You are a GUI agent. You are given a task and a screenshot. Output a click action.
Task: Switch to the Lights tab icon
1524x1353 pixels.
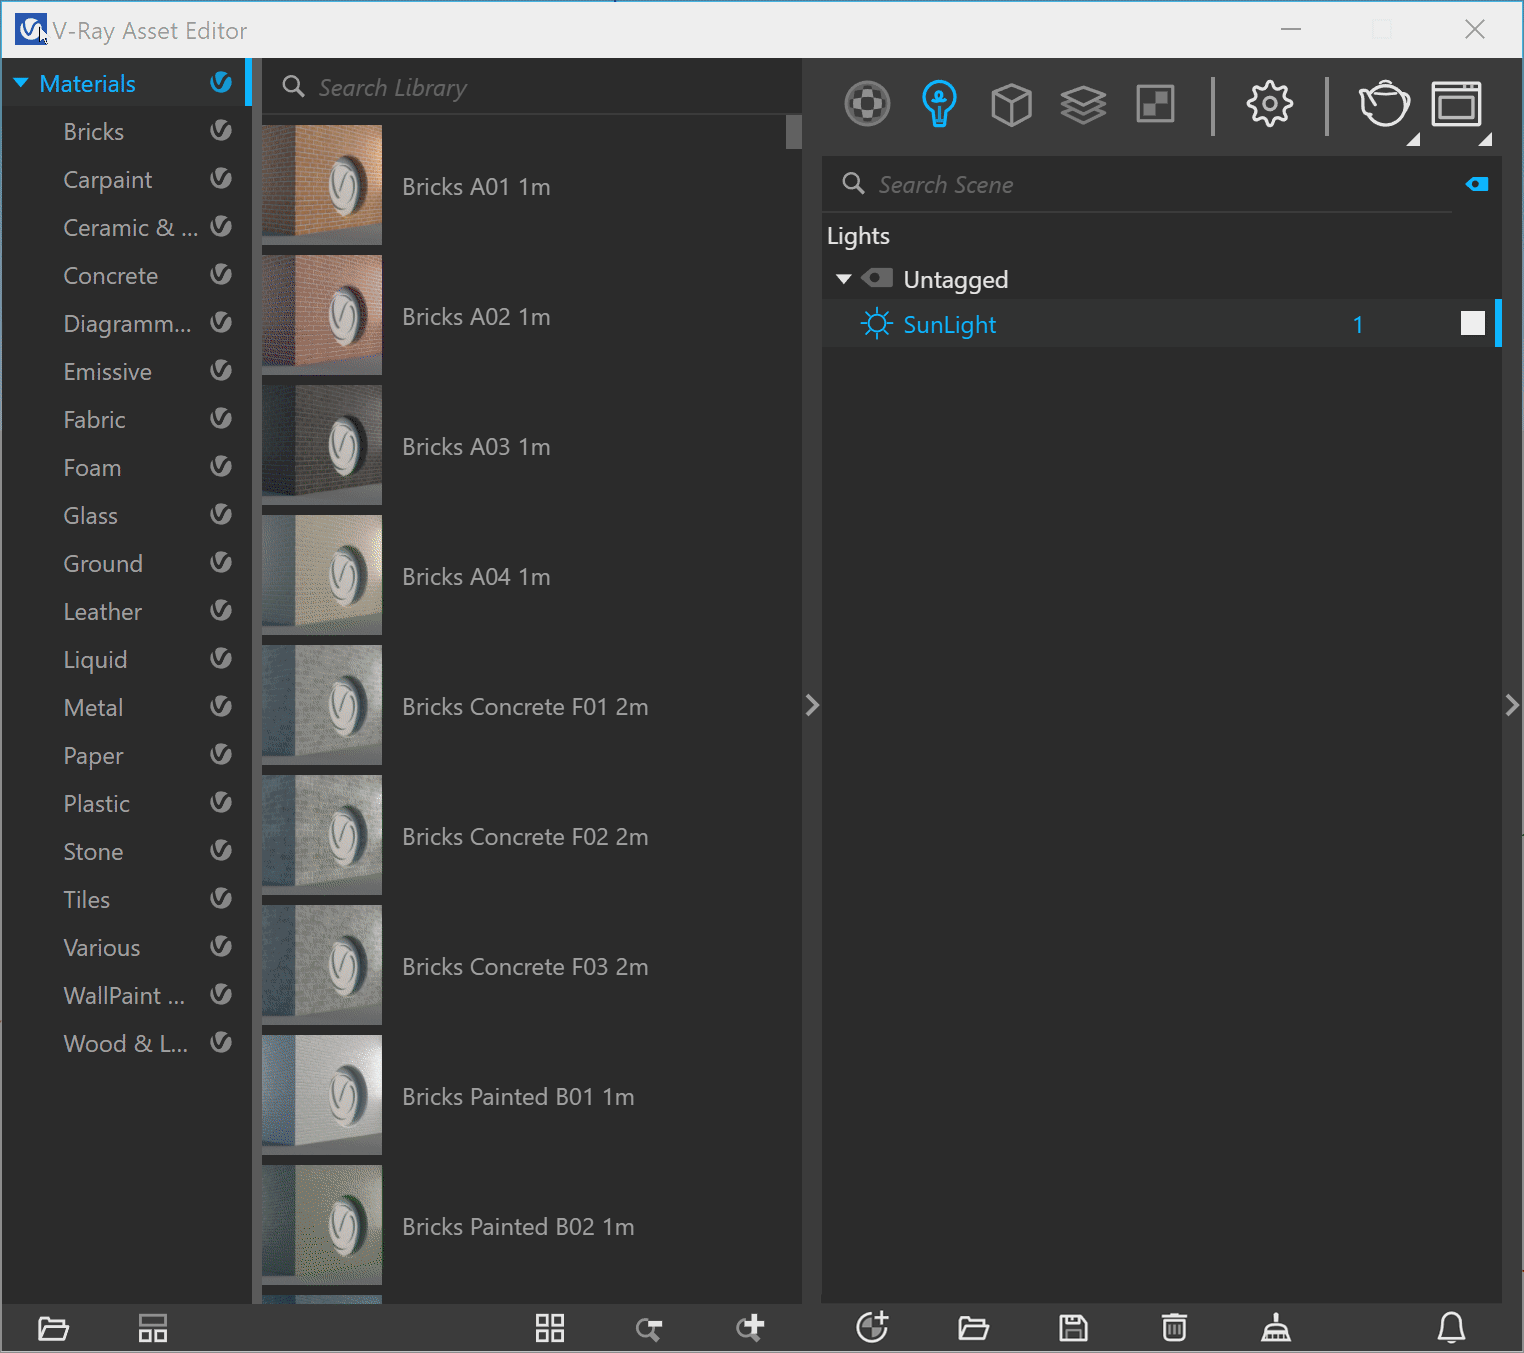tap(938, 104)
